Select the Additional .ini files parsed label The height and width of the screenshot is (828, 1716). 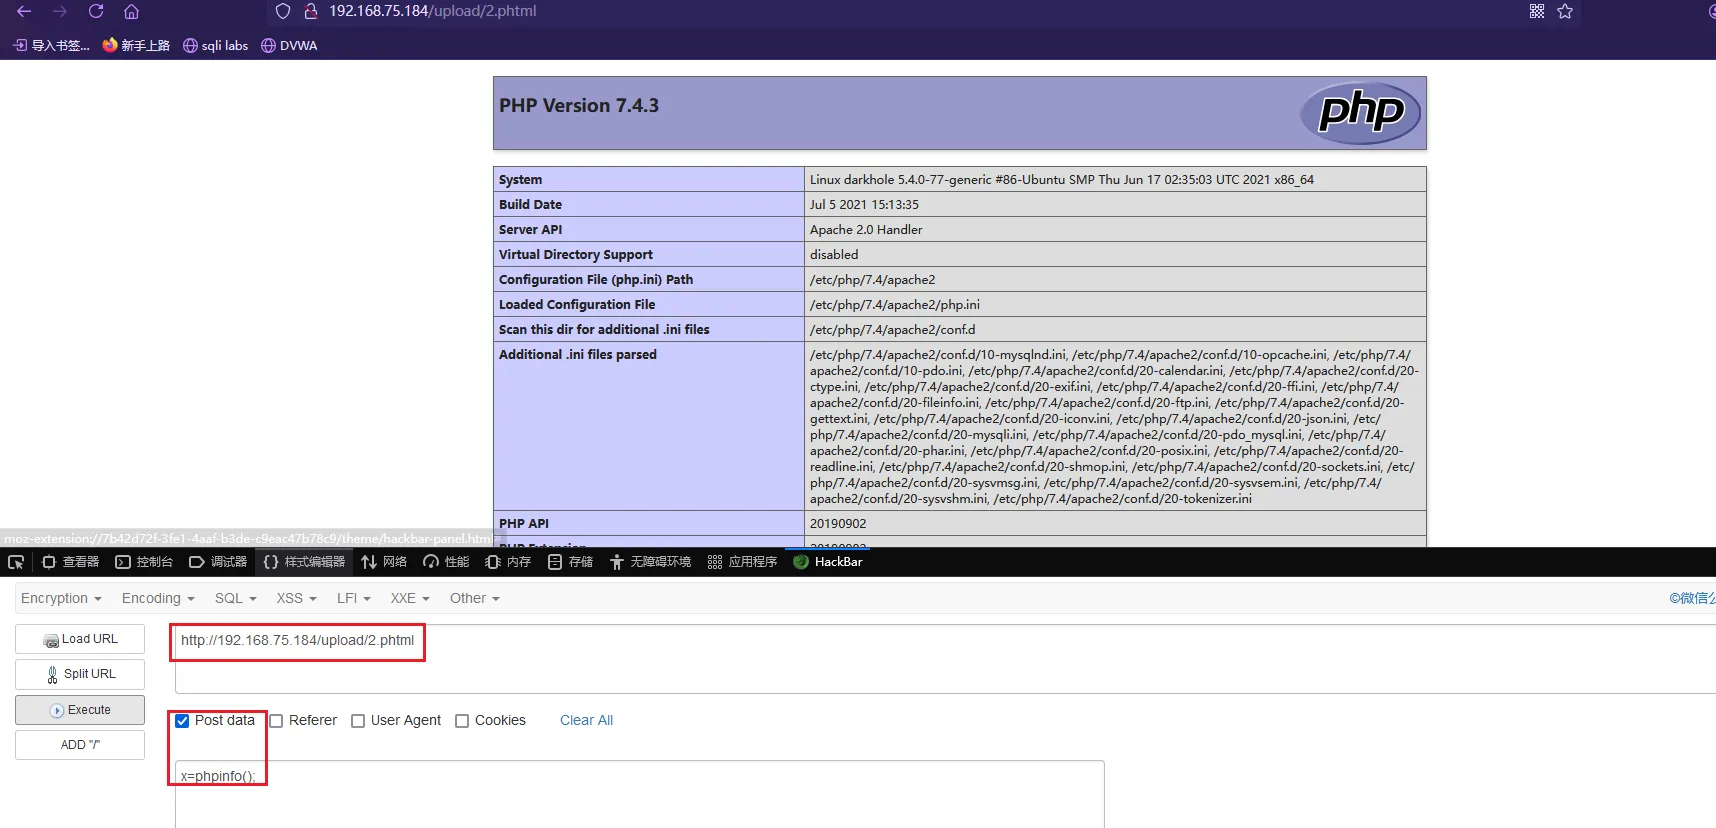578,355
